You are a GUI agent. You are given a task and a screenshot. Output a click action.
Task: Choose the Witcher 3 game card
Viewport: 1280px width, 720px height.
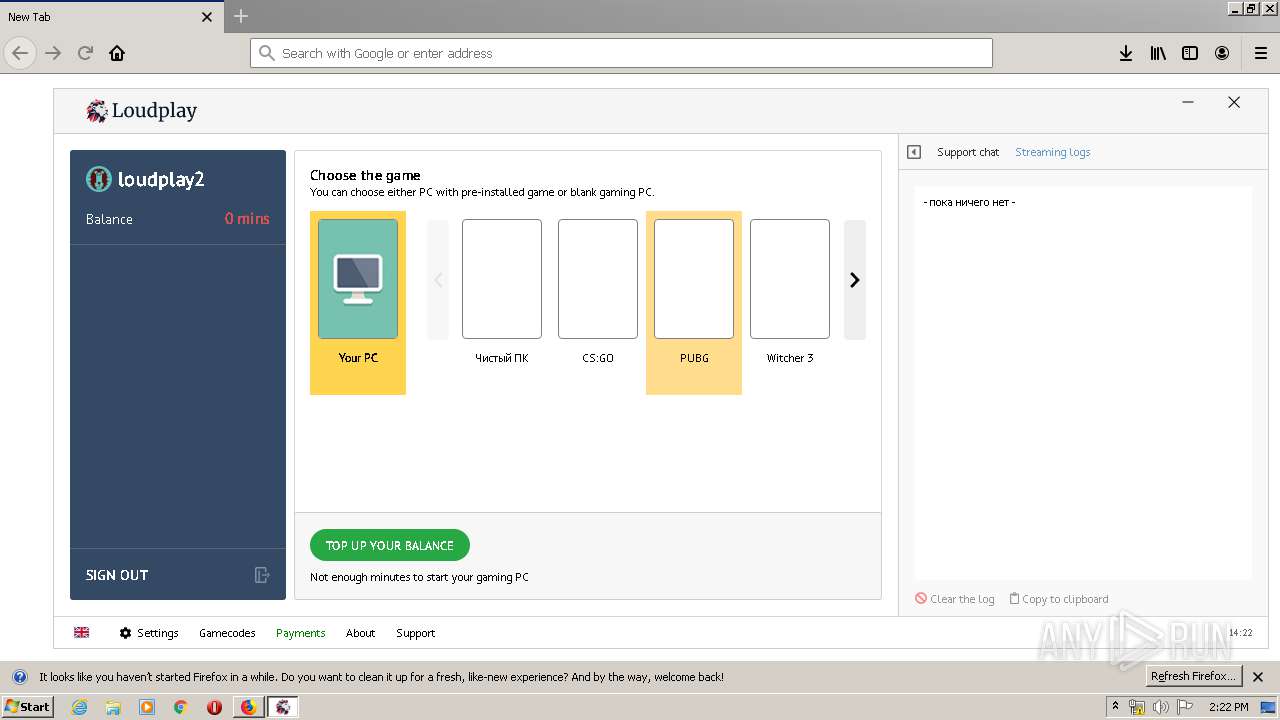click(x=790, y=279)
